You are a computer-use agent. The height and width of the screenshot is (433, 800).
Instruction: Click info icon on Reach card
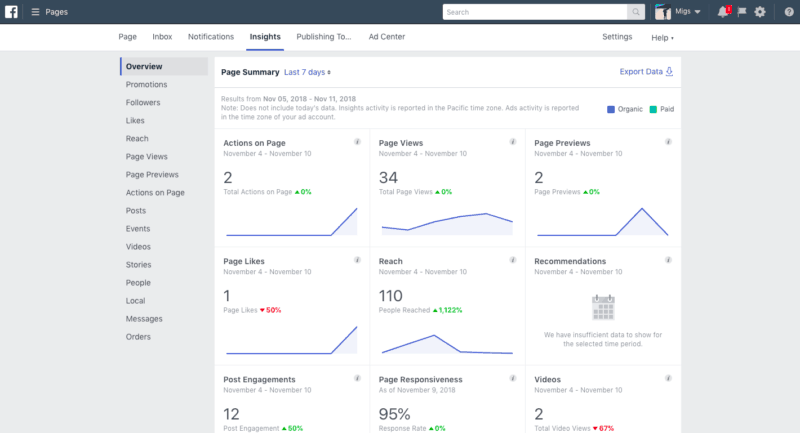513,260
